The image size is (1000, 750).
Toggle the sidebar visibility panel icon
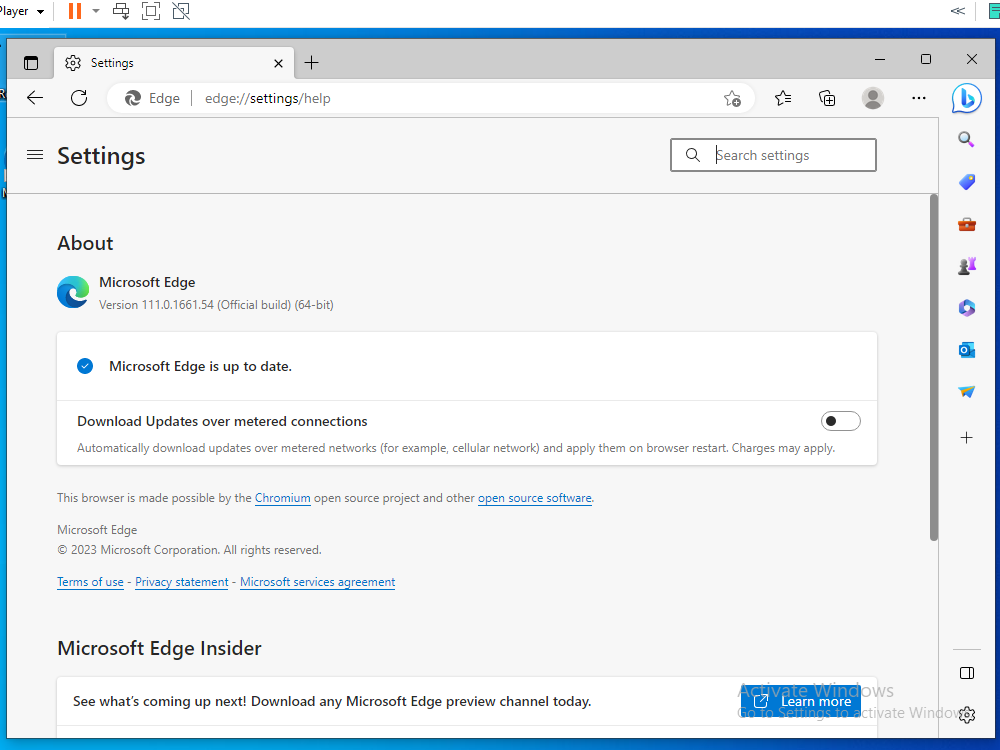click(966, 673)
